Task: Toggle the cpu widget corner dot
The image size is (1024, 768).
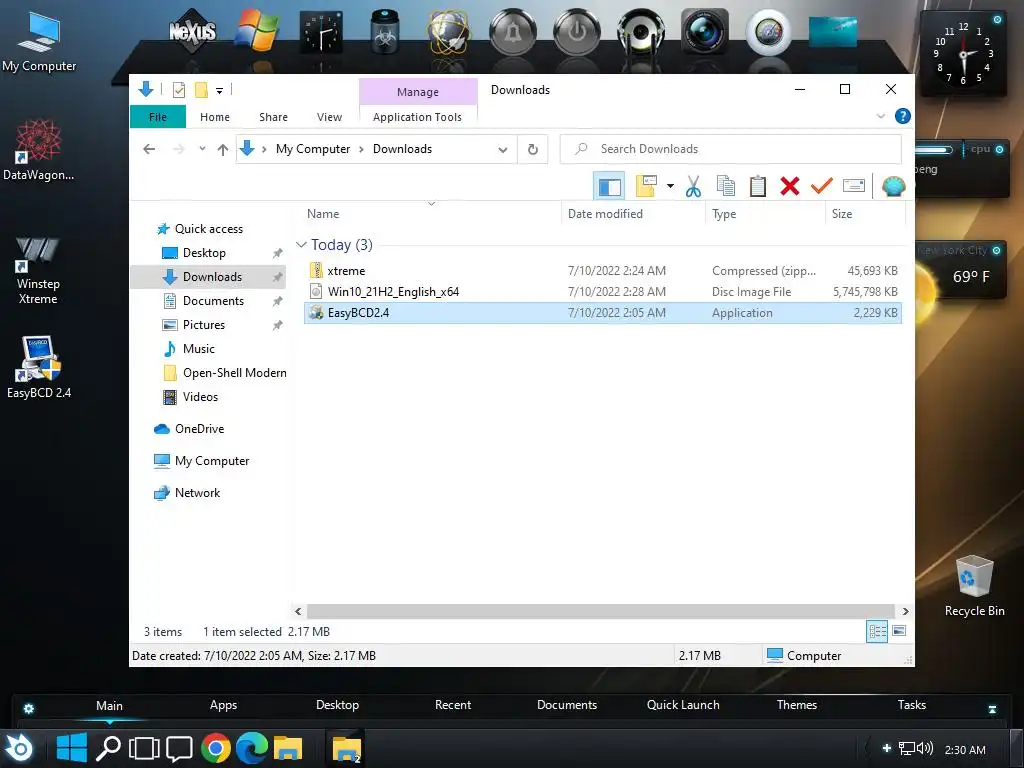Action: coord(999,150)
